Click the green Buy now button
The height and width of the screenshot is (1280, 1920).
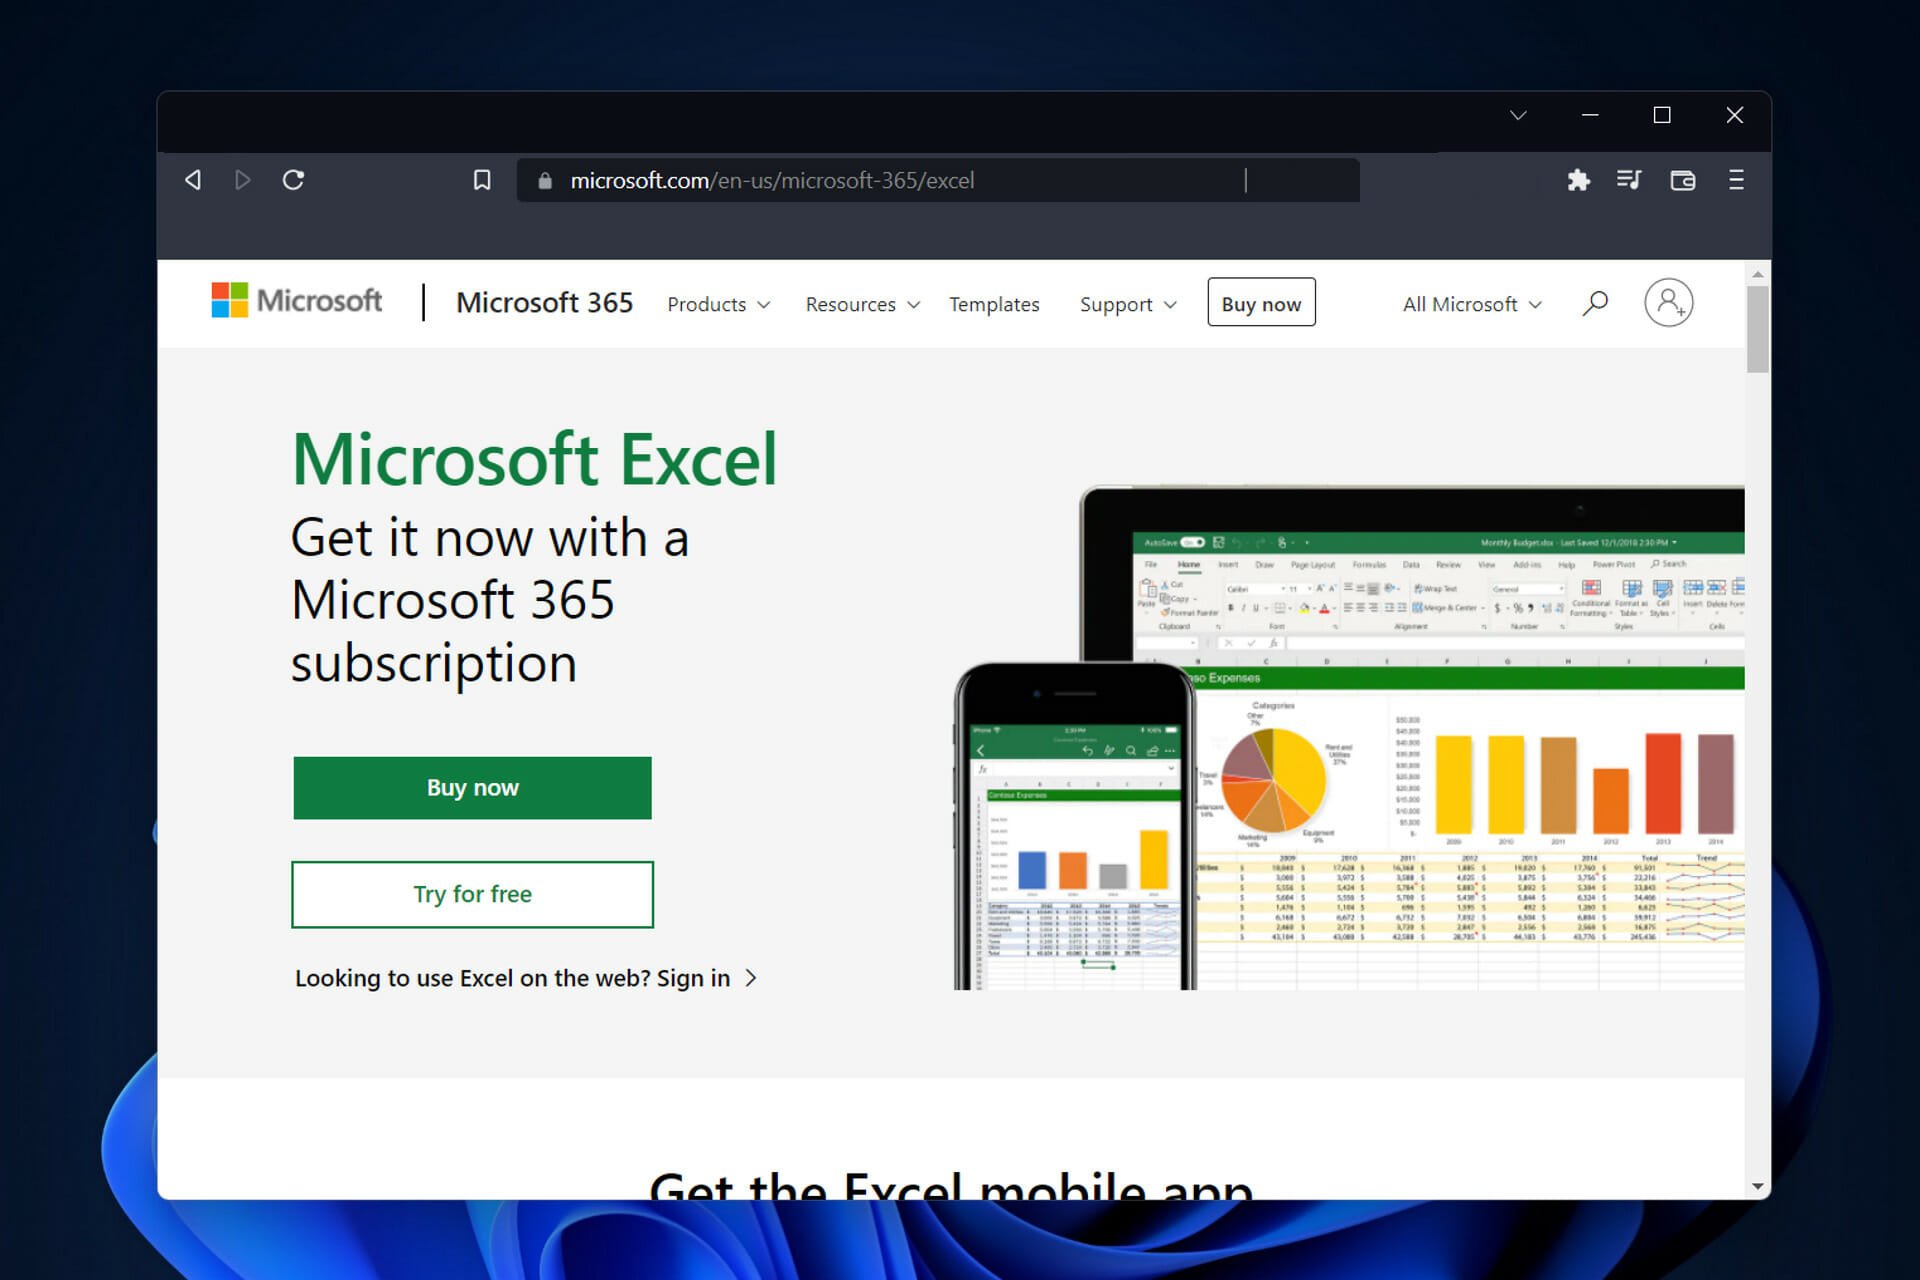tap(472, 788)
